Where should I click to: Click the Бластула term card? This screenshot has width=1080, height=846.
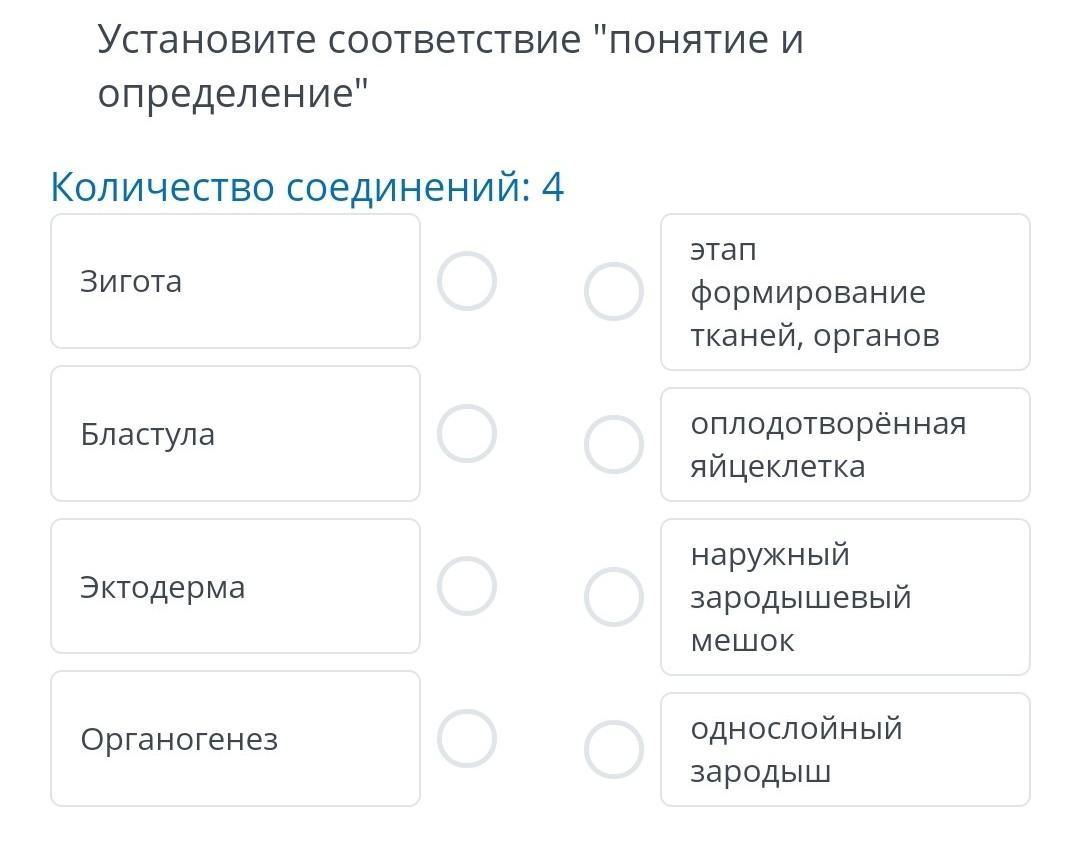coord(235,434)
